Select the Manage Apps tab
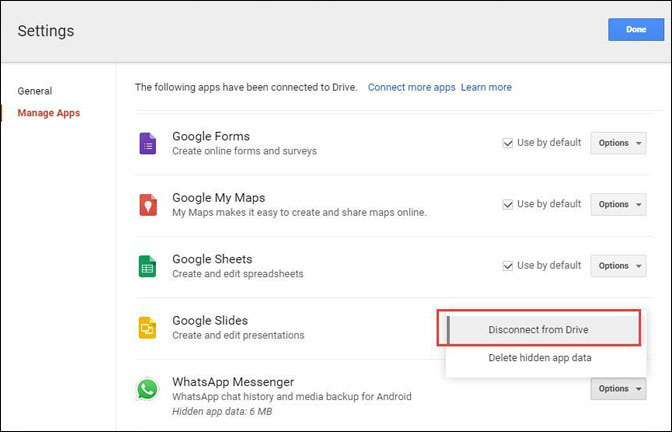The image size is (672, 432). [x=49, y=113]
